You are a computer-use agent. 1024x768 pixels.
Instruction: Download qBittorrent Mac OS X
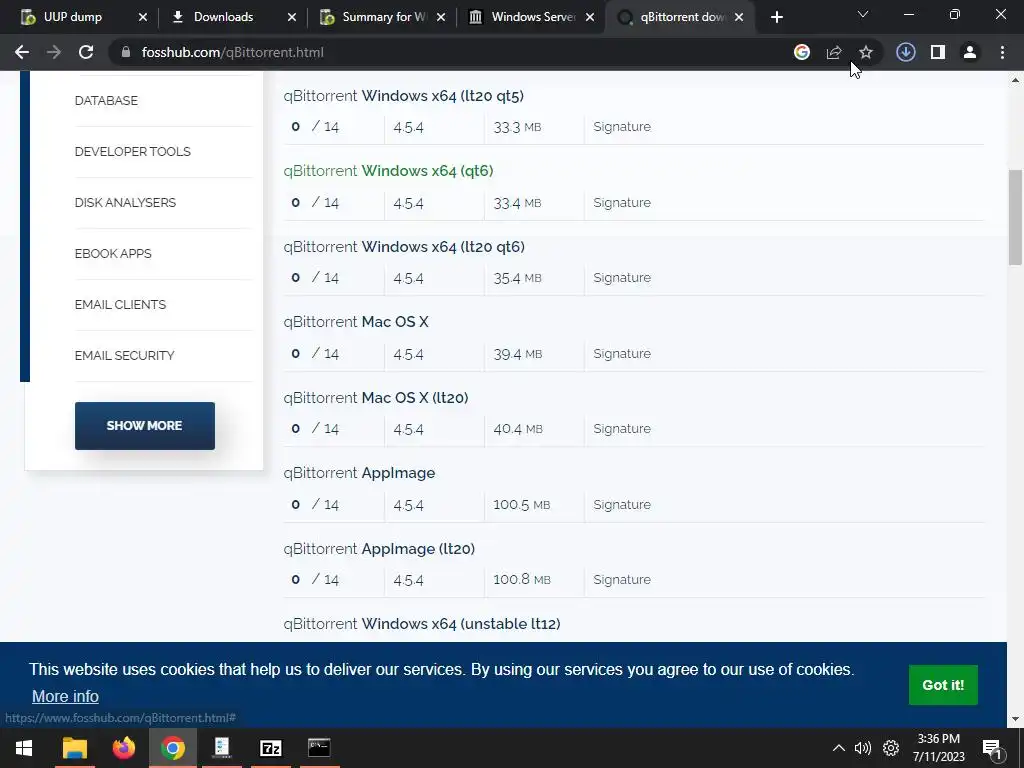356,322
